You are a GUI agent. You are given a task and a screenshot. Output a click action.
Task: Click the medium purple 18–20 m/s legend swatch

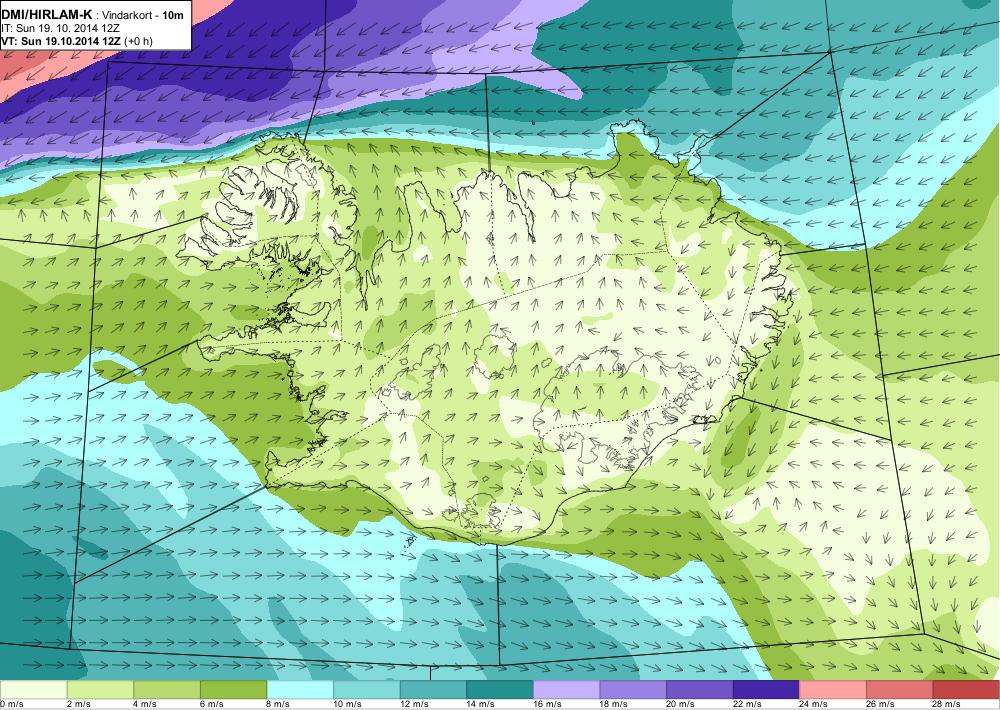coord(633,690)
